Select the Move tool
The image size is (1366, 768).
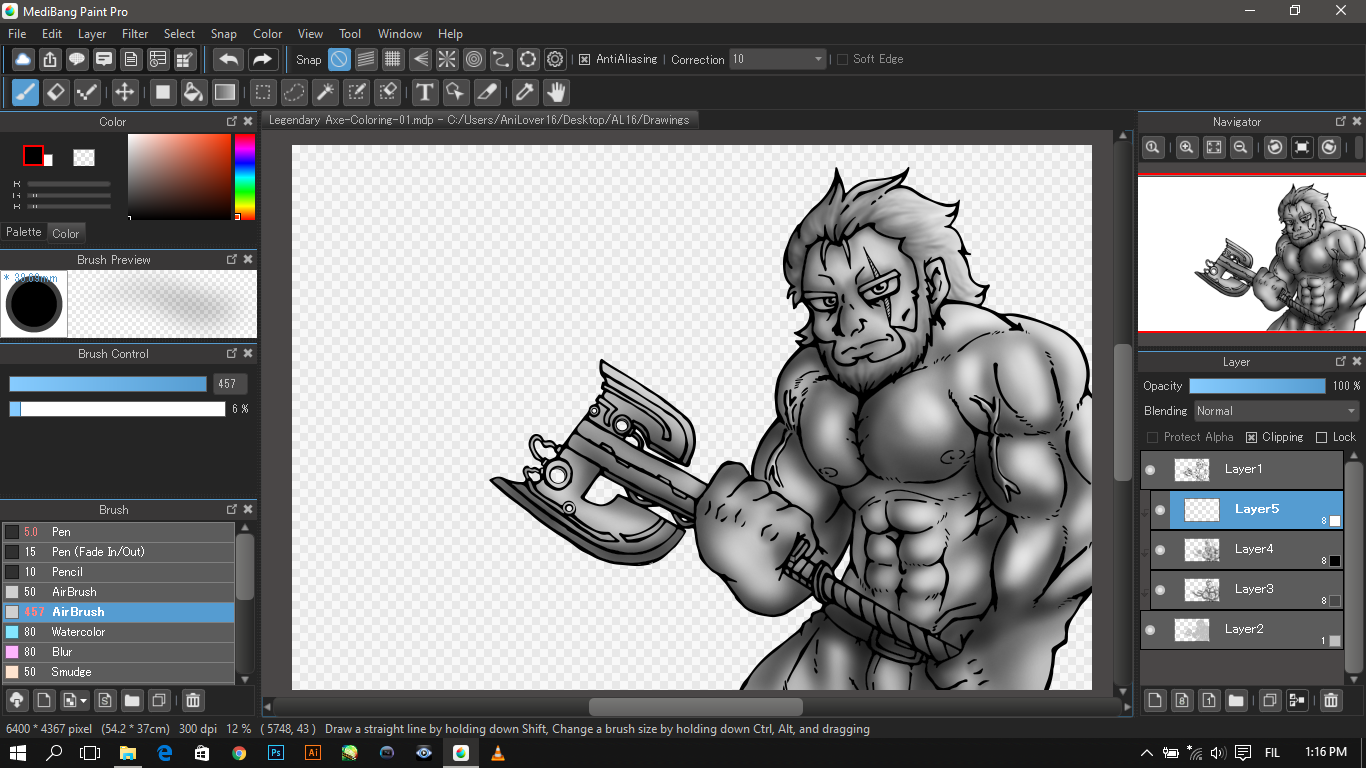point(124,93)
